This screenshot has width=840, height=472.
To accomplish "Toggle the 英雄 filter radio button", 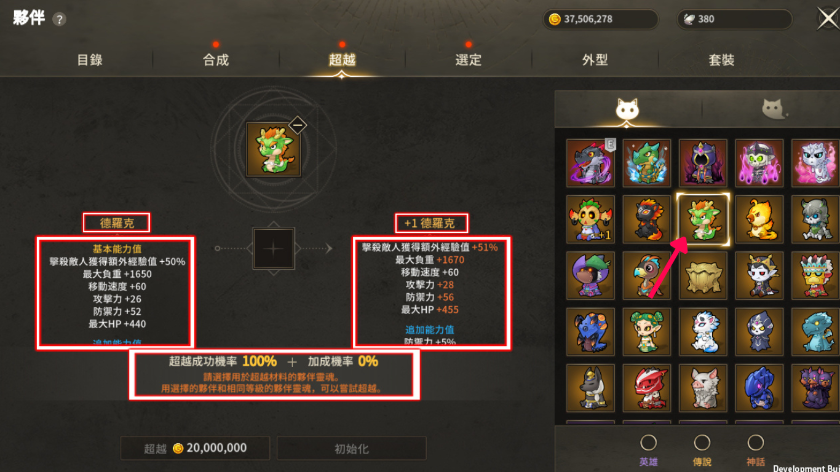I will coord(648,443).
